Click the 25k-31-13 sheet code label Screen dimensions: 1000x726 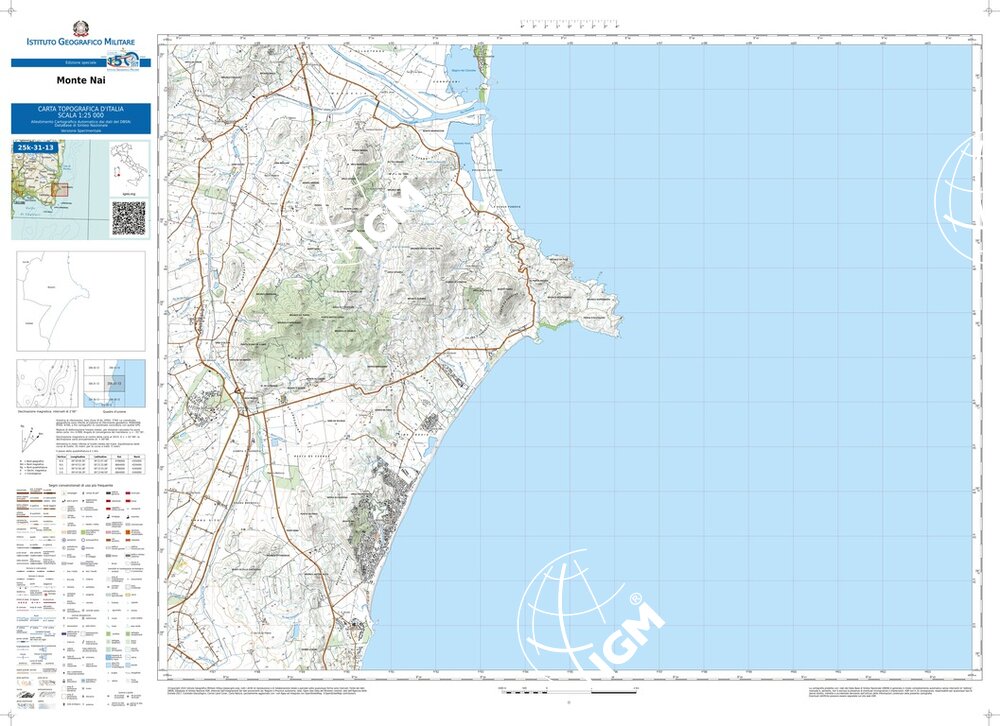click(x=35, y=148)
